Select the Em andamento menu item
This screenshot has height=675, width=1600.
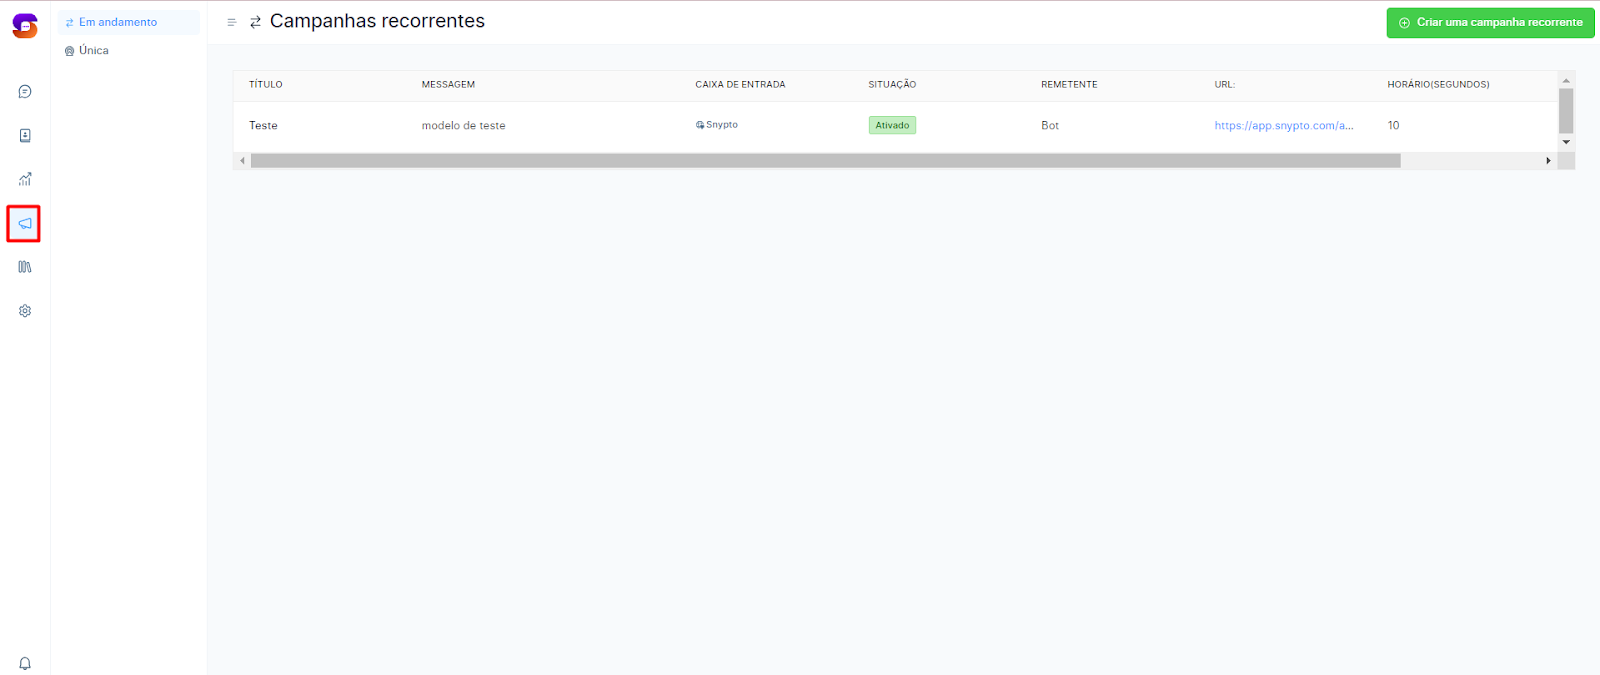coord(128,22)
